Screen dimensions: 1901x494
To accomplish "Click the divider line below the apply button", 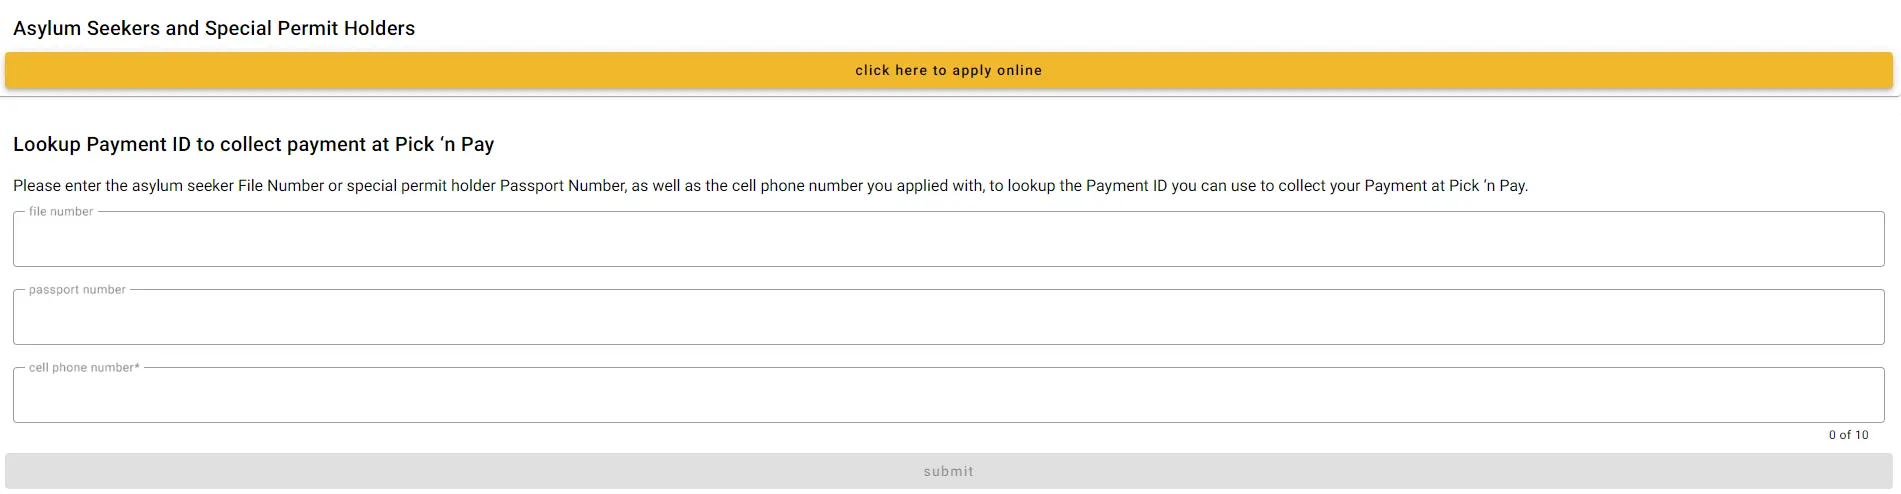I will pos(950,96).
